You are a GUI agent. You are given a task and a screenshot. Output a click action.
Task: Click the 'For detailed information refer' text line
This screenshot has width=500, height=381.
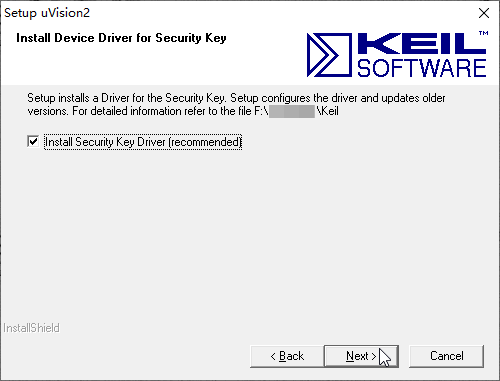pos(183,111)
